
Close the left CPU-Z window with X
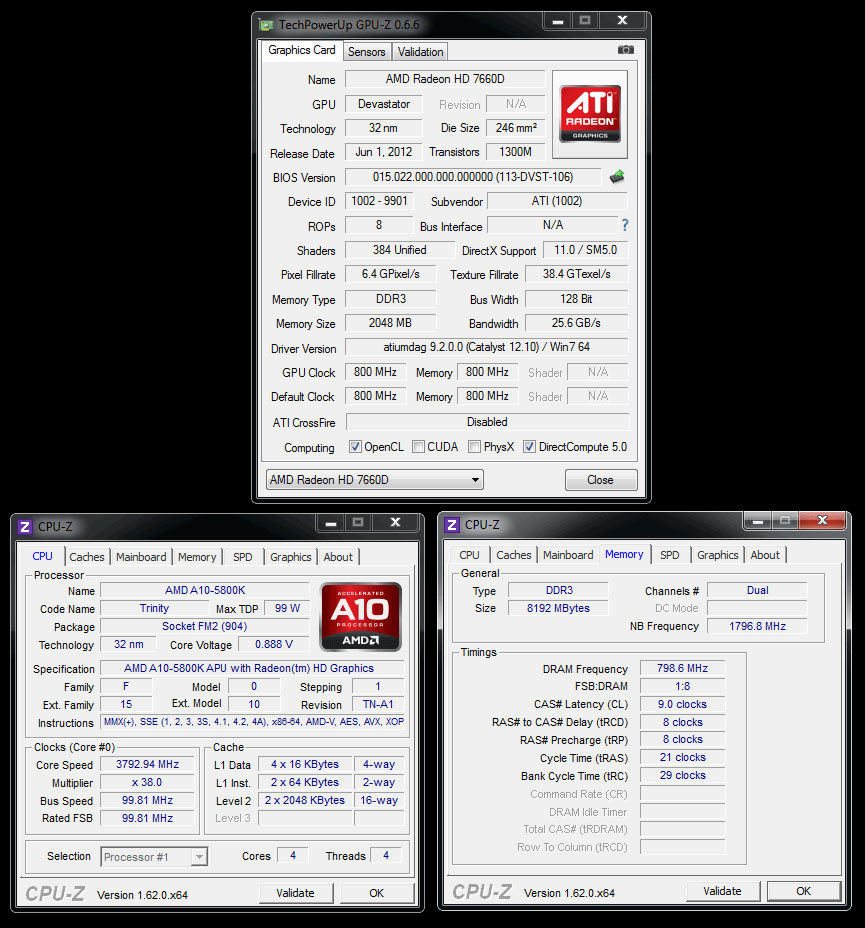[395, 523]
